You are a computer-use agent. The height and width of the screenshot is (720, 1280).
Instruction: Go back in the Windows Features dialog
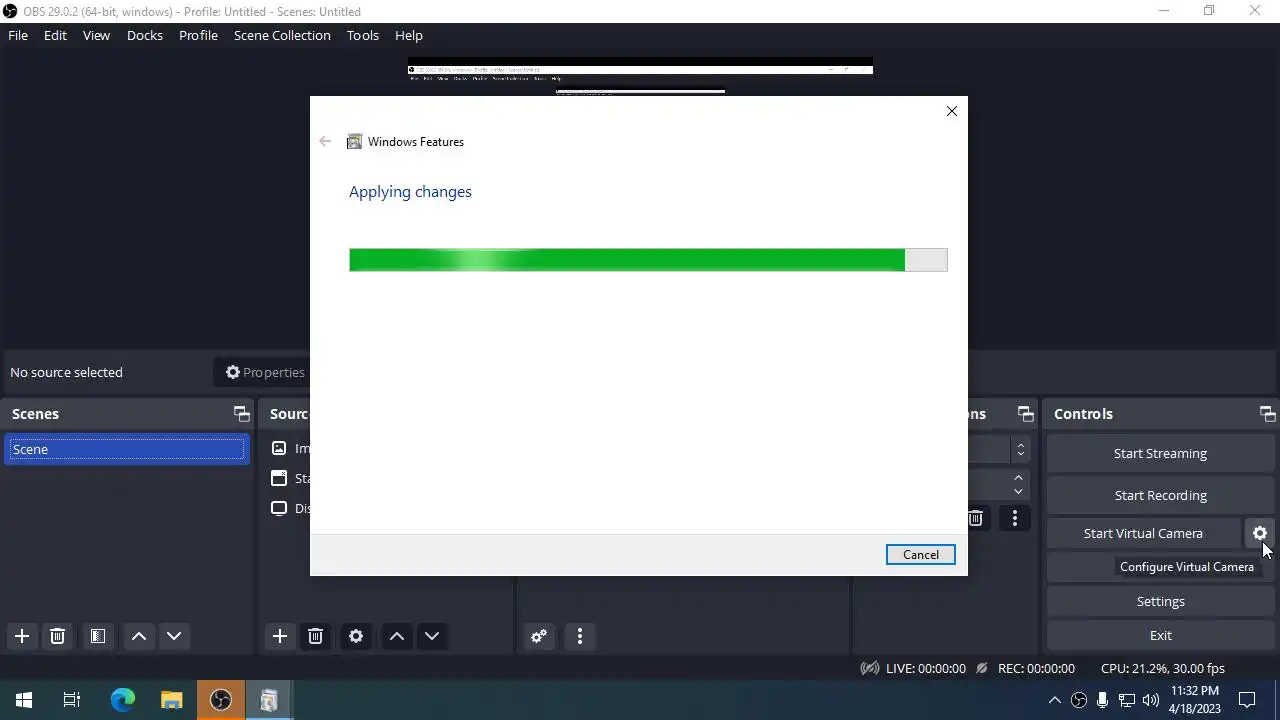[325, 141]
